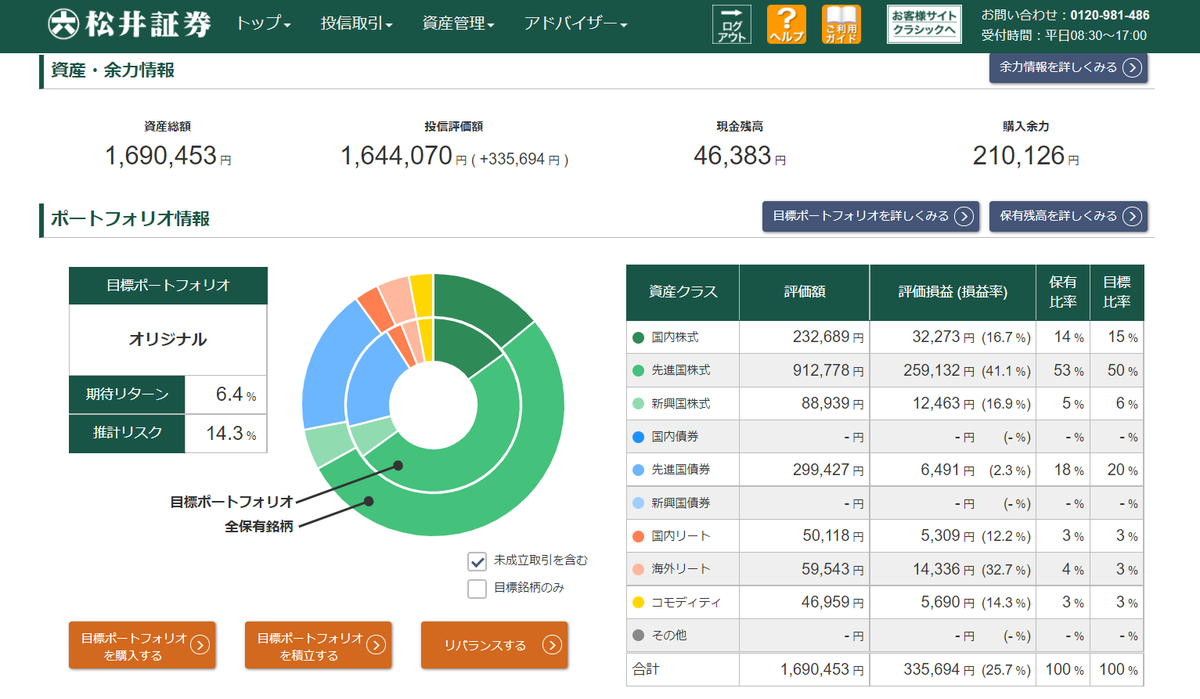Click 国内株式 valuation 232,689
The width and height of the screenshot is (1200, 699).
pos(819,337)
